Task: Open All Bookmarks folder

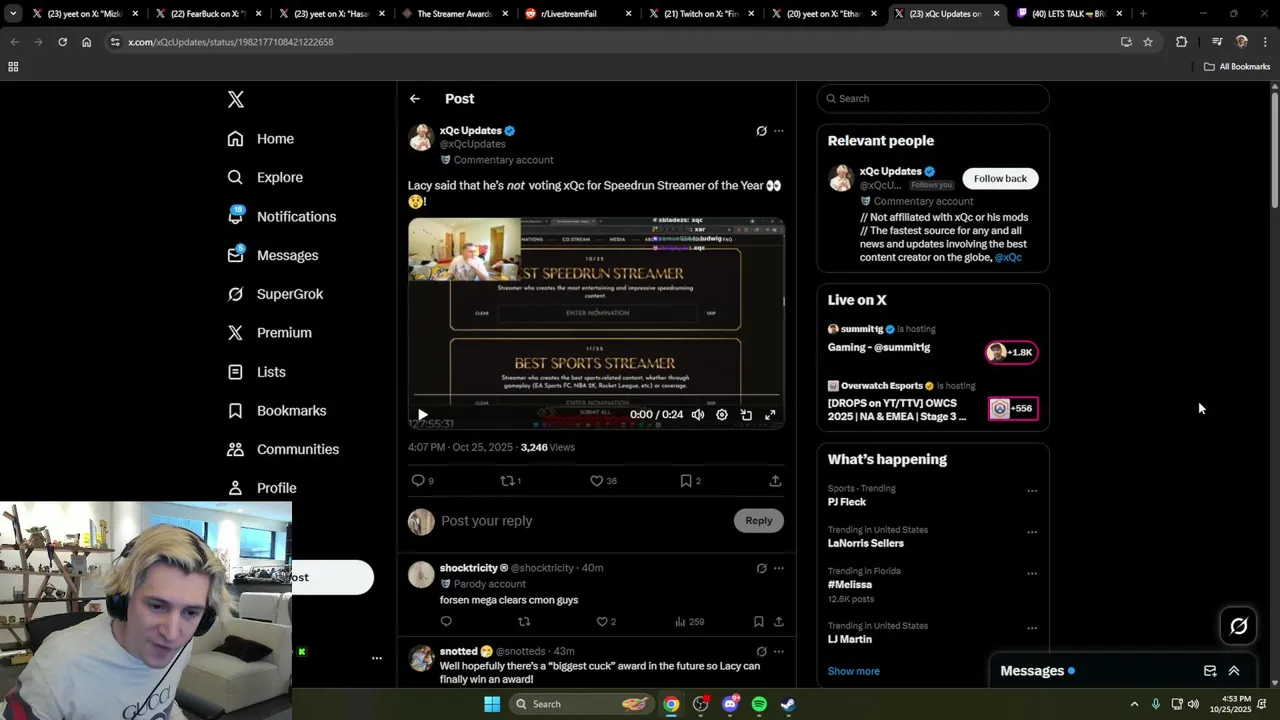Action: pos(1237,67)
